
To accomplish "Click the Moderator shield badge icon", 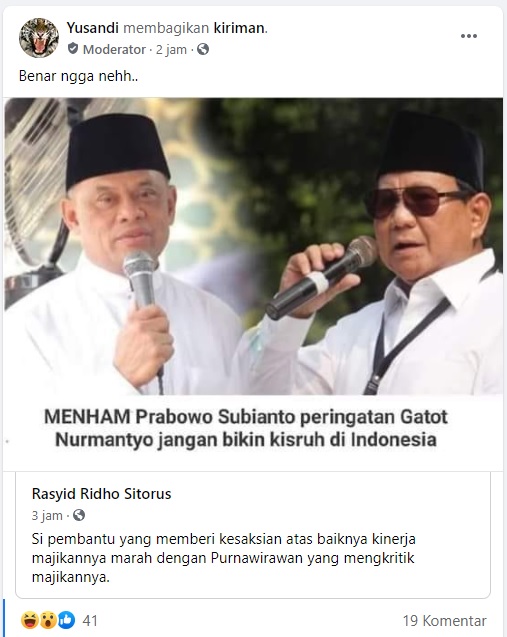I will (x=73, y=49).
